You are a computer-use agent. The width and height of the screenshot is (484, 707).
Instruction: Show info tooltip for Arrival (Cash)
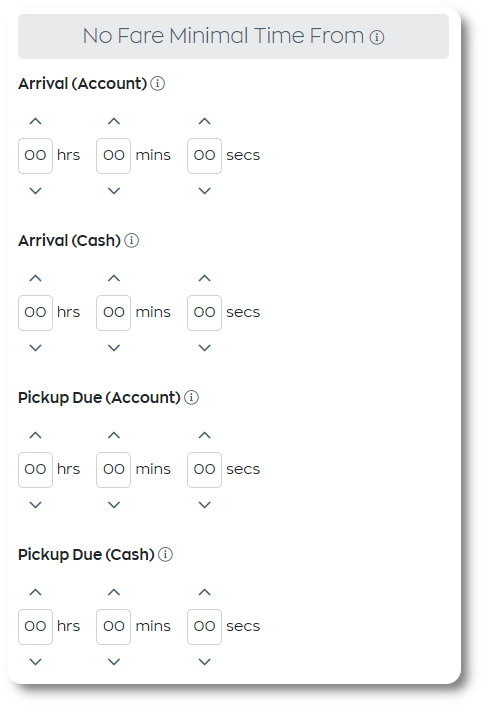click(x=131, y=240)
